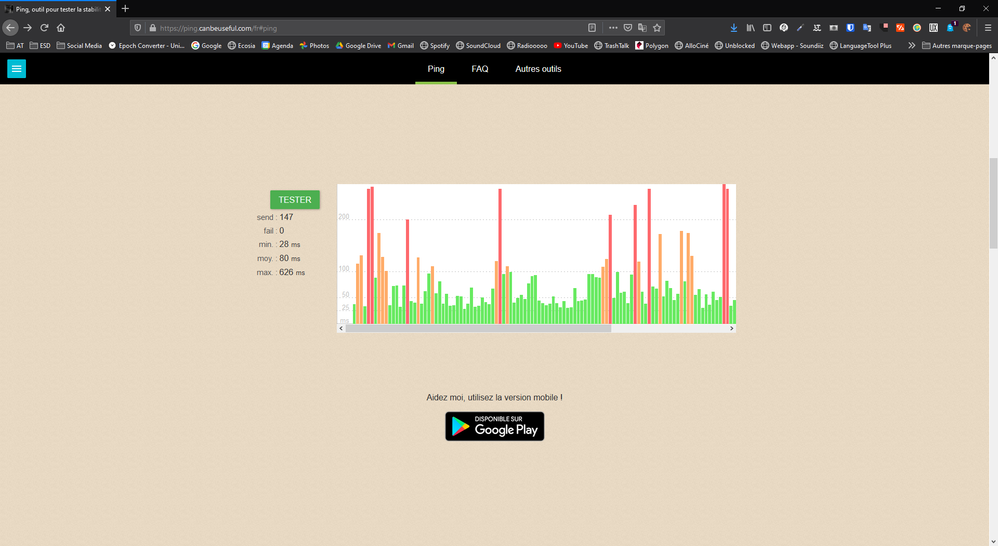Toggle reader view in the address bar
The width and height of the screenshot is (998, 546).
592,28
